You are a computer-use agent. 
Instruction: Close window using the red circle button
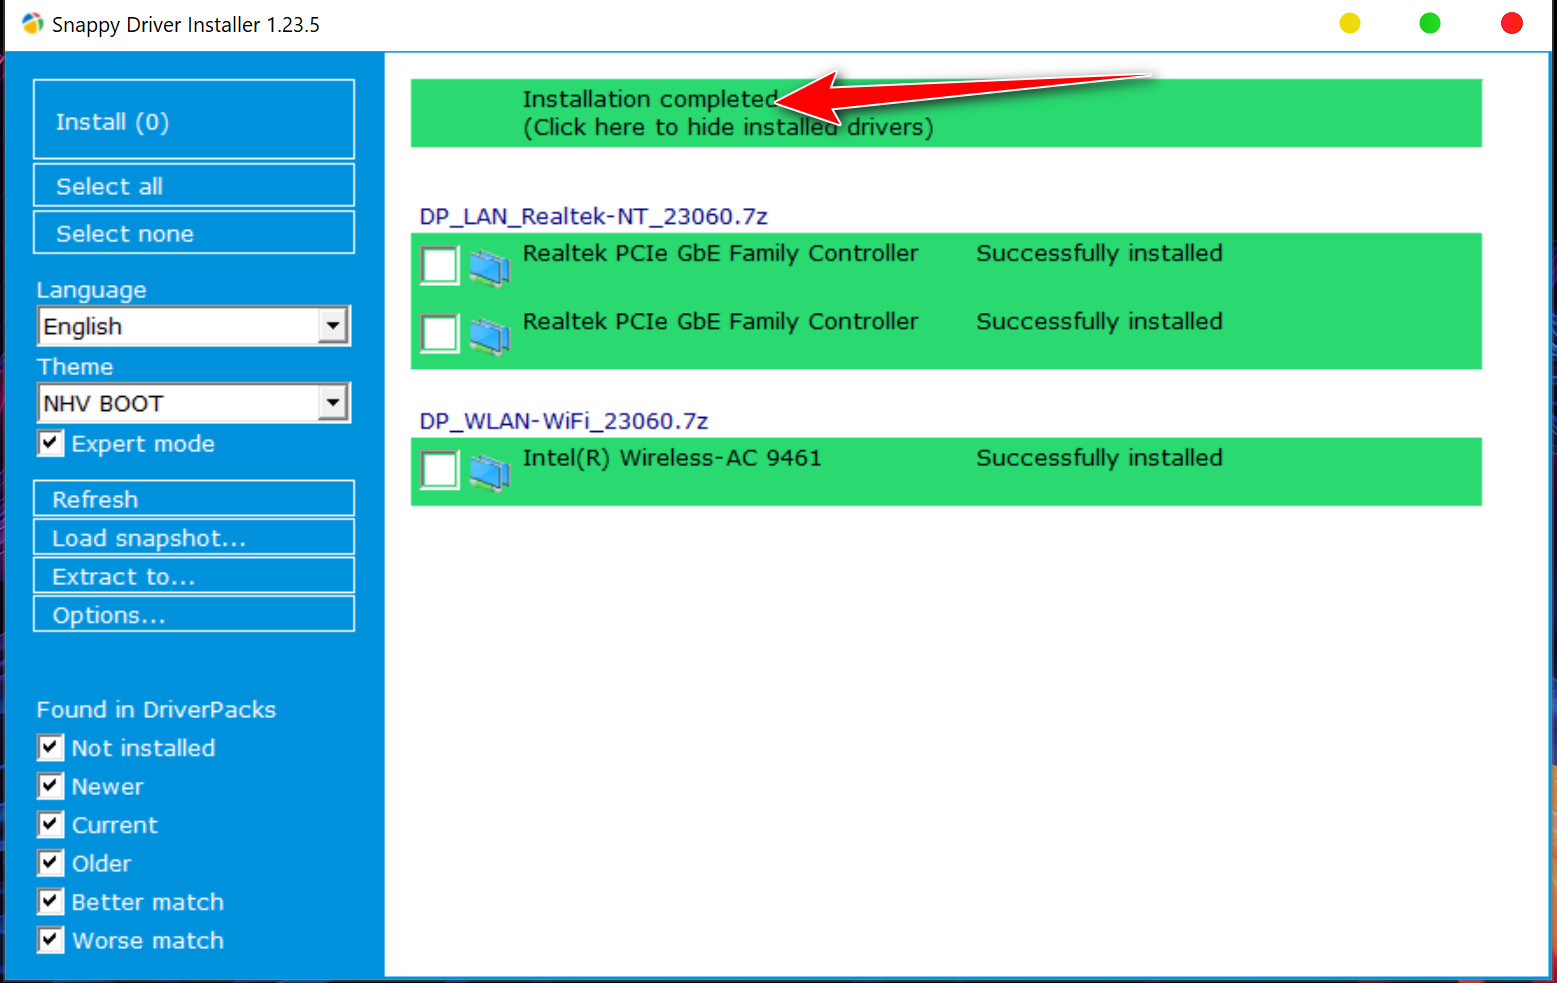pyautogui.click(x=1512, y=23)
